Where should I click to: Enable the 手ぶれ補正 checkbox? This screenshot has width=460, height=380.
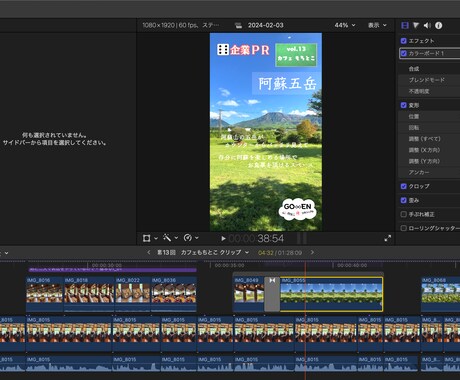tap(404, 214)
